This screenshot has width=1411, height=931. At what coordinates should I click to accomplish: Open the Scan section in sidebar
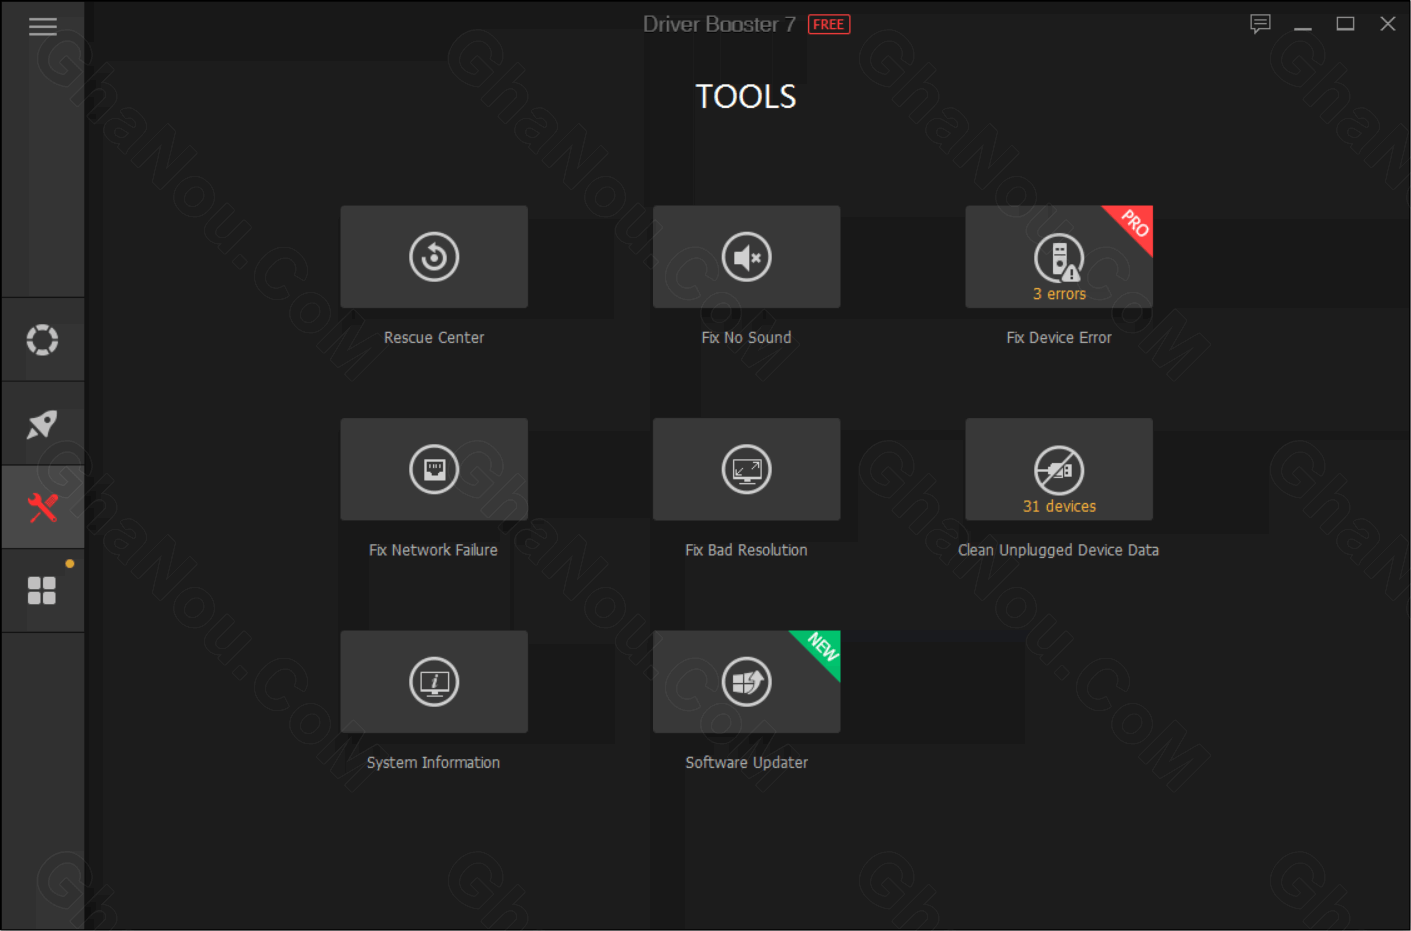click(42, 340)
